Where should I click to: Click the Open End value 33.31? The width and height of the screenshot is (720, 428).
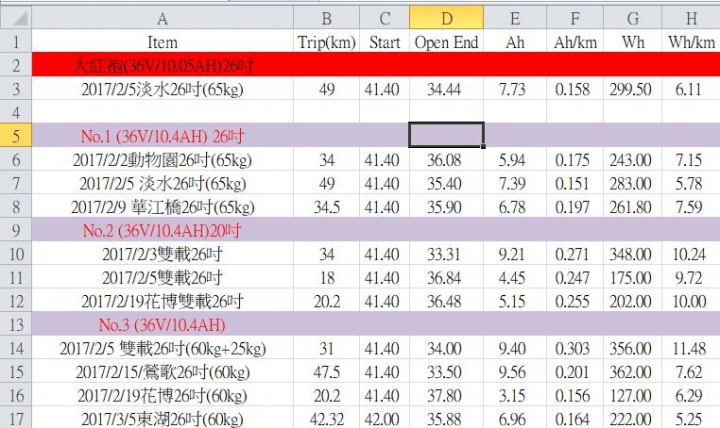tap(446, 253)
